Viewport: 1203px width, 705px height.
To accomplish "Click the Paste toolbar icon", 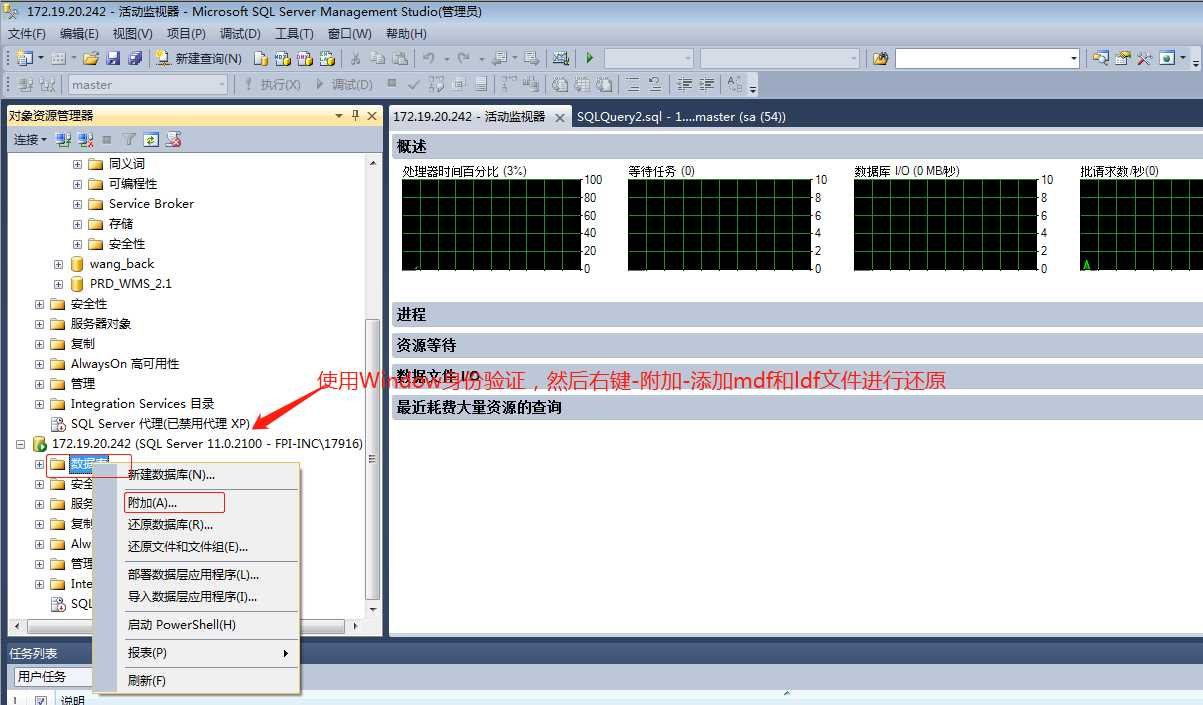I will (399, 59).
